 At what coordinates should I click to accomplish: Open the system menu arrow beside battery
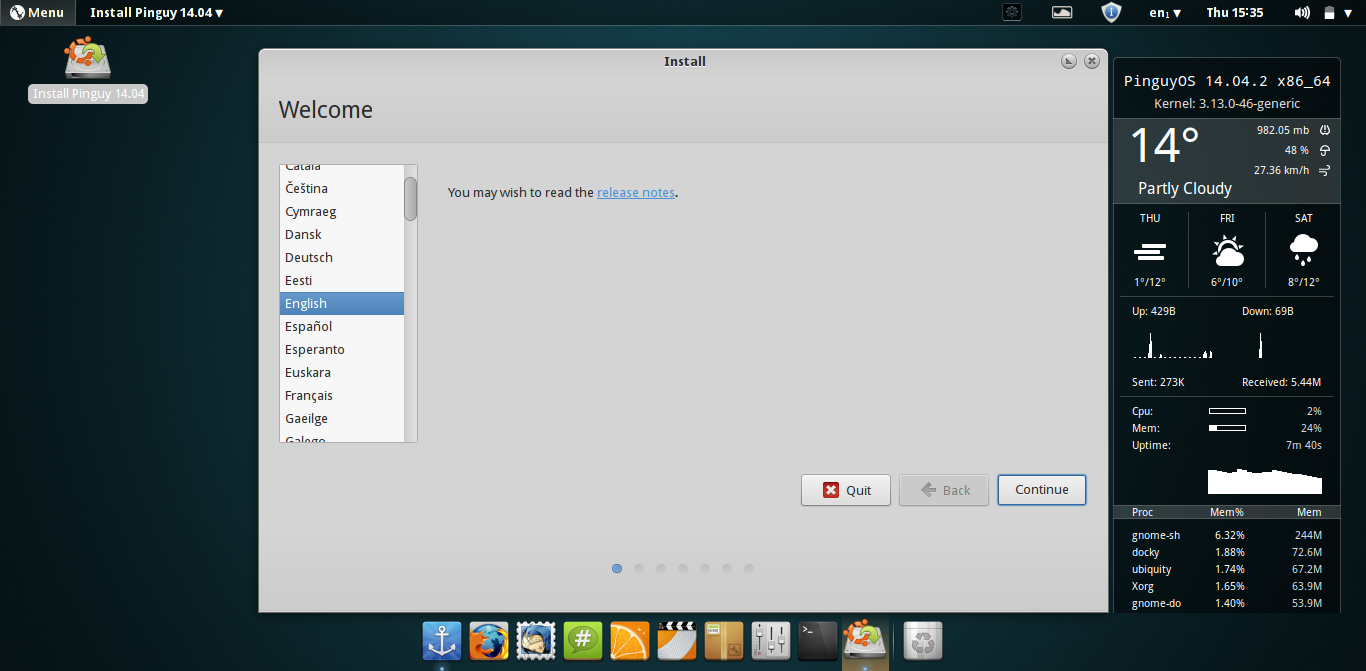coord(1349,12)
